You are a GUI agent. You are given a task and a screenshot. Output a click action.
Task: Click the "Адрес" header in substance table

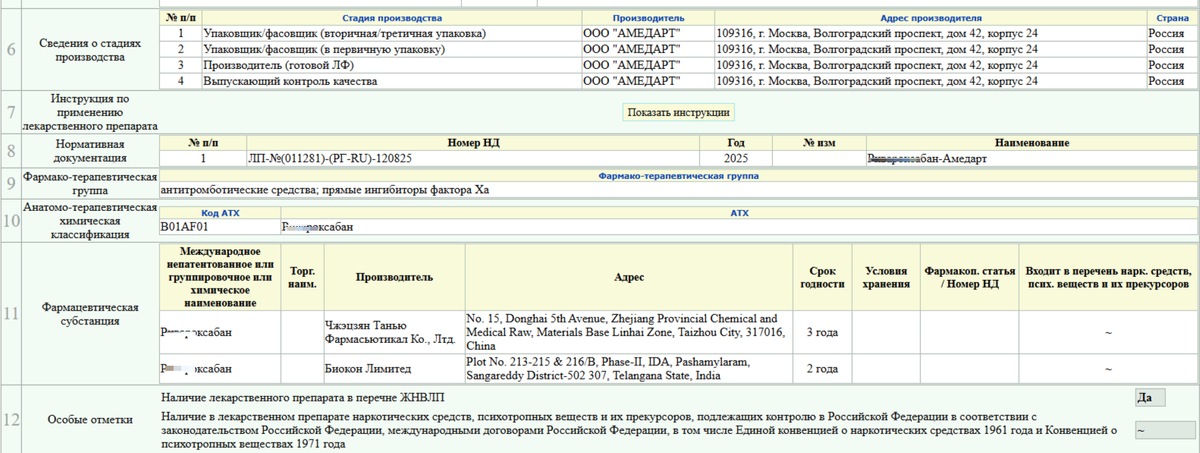click(x=629, y=277)
